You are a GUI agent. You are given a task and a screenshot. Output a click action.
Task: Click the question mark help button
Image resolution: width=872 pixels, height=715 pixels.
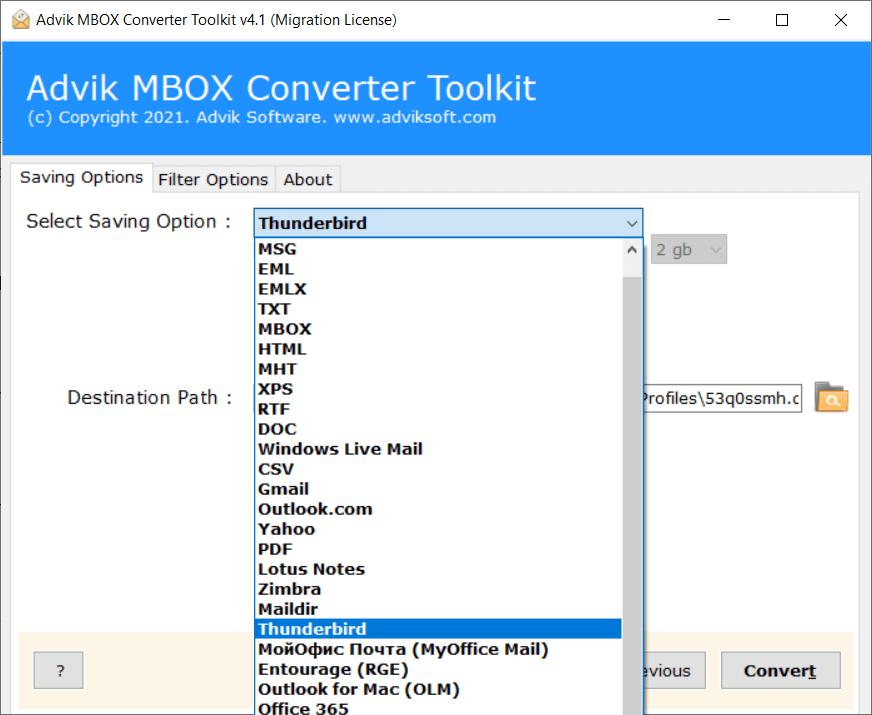point(58,671)
